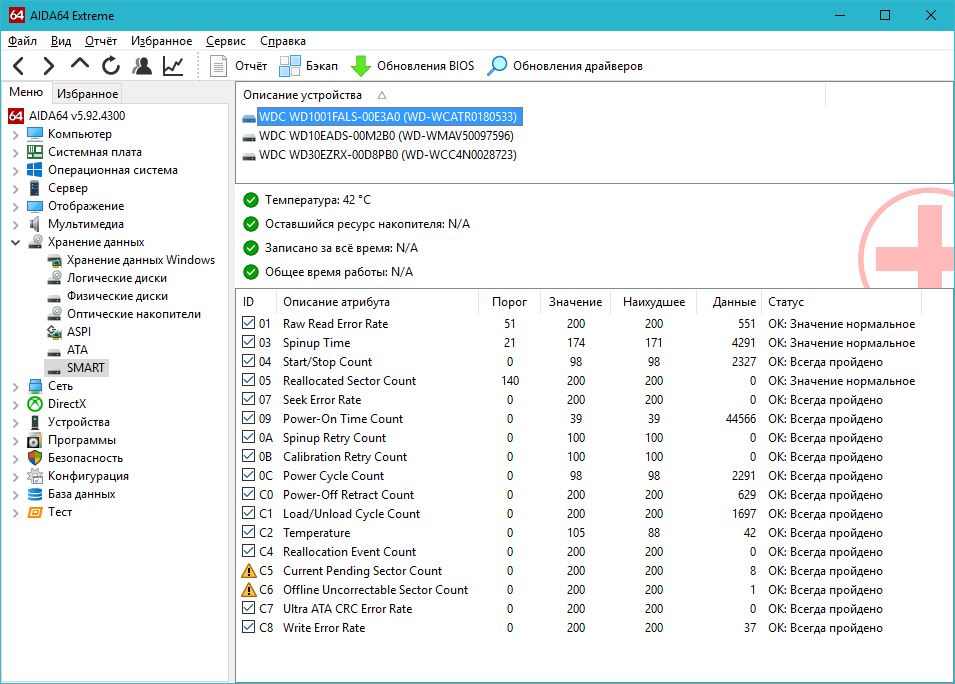Uncheck attribute C2 Temperature
Viewport: 955px width, 684px height.
(x=248, y=532)
